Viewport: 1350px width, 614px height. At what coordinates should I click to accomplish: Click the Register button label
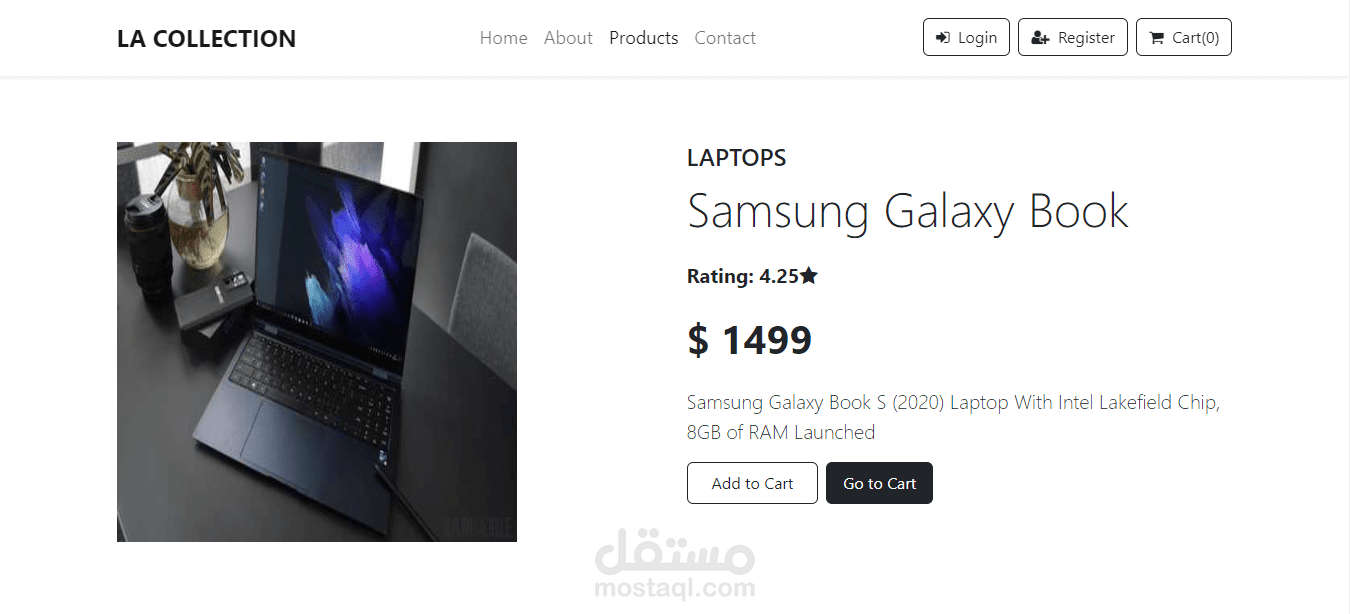[x=1086, y=38]
